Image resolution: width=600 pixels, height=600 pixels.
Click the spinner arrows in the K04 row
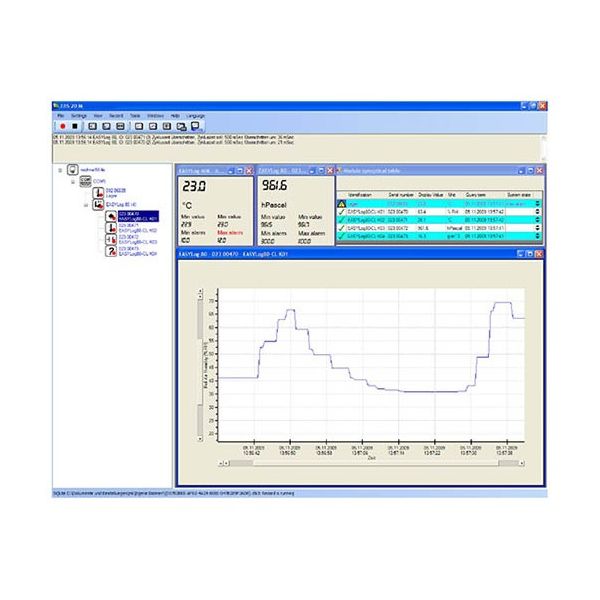coord(537,236)
